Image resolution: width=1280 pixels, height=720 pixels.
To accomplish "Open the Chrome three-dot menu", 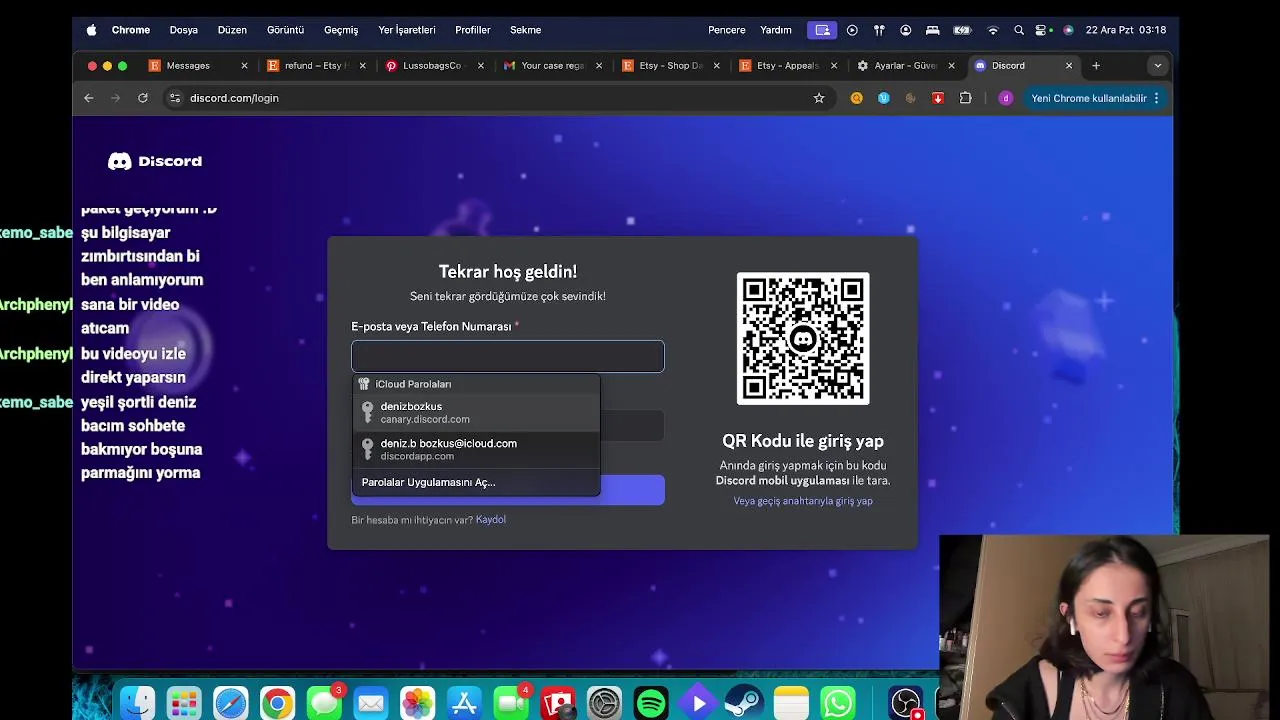I will click(x=1156, y=98).
